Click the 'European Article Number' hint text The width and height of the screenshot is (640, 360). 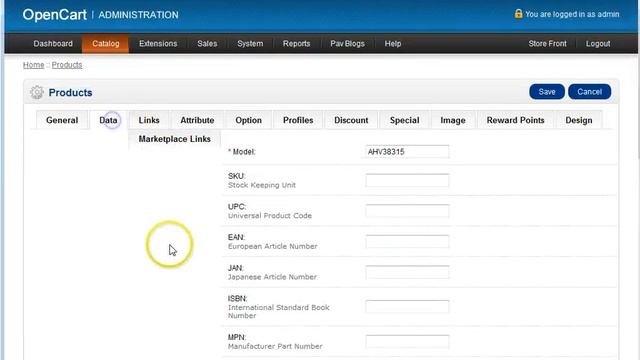coord(273,246)
